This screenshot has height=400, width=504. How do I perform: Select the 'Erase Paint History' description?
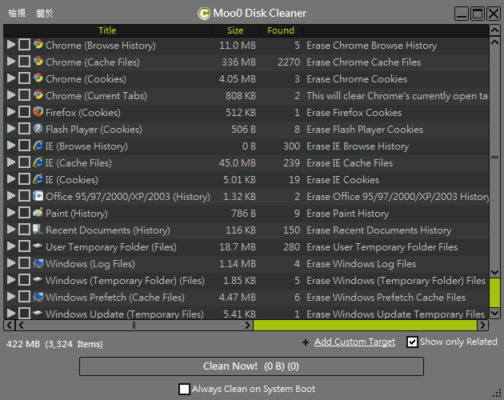pos(347,213)
